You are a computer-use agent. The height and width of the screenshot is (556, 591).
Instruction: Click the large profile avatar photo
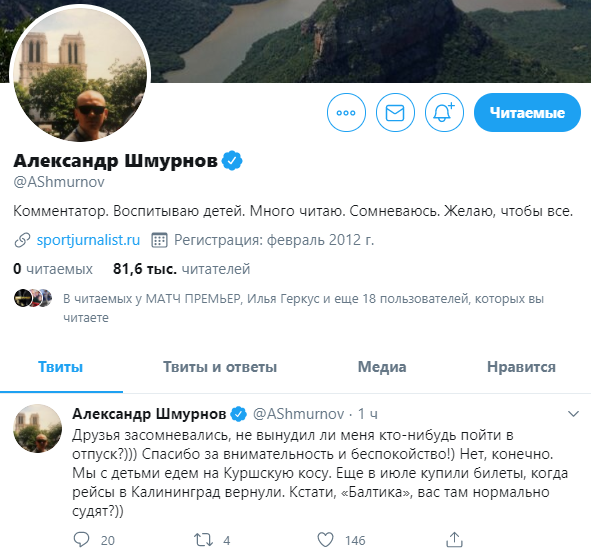[80, 75]
